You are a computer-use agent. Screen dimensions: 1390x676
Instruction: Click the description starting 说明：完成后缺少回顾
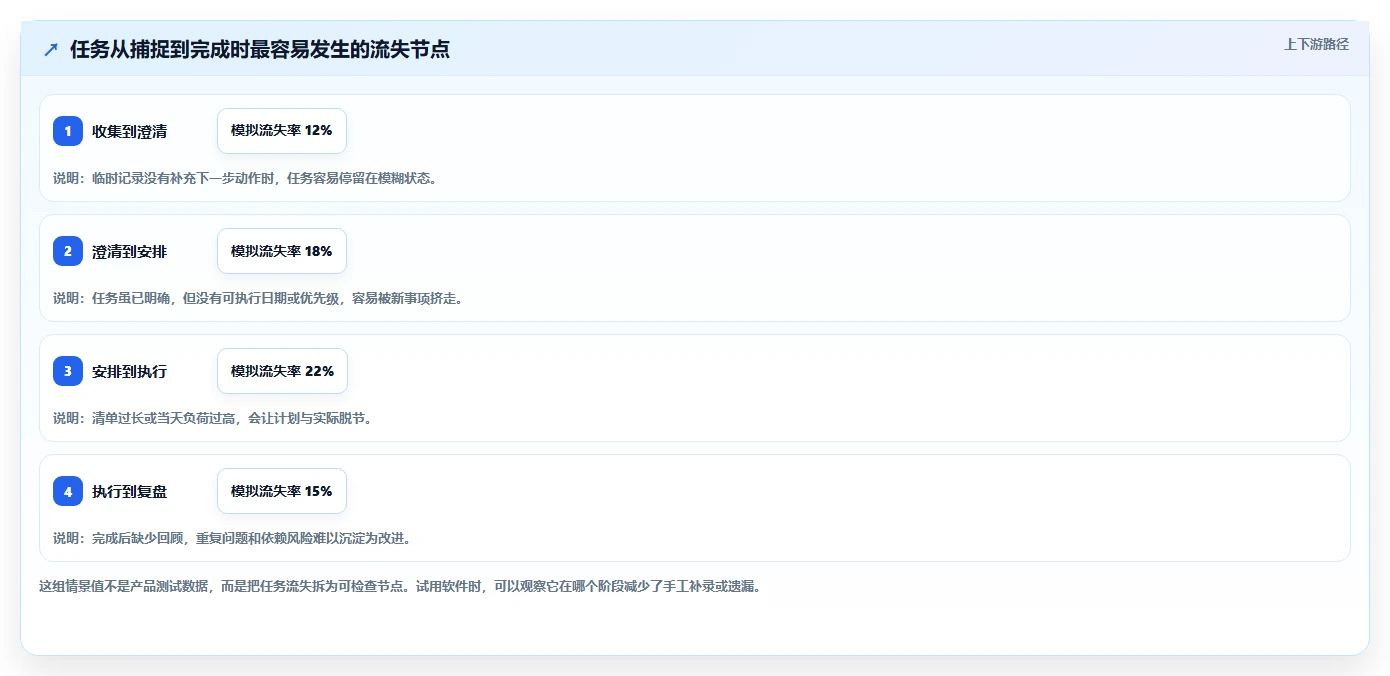(232, 538)
